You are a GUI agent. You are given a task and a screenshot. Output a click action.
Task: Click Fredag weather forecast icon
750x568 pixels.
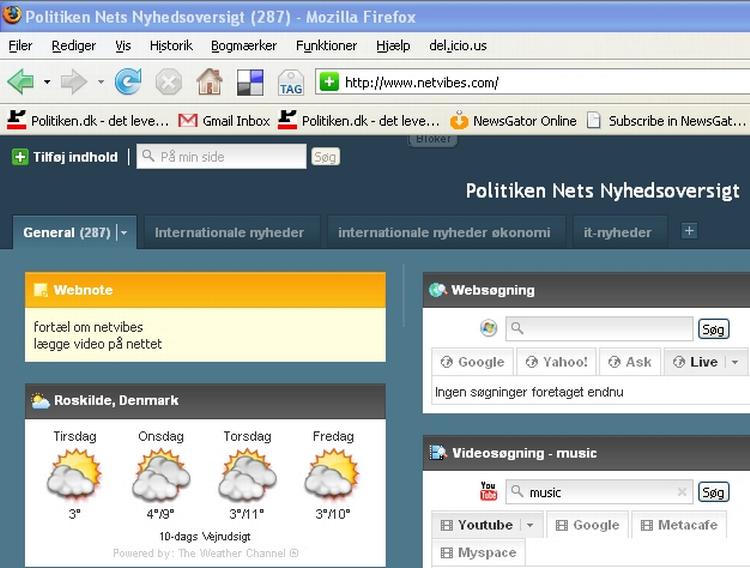pos(333,475)
